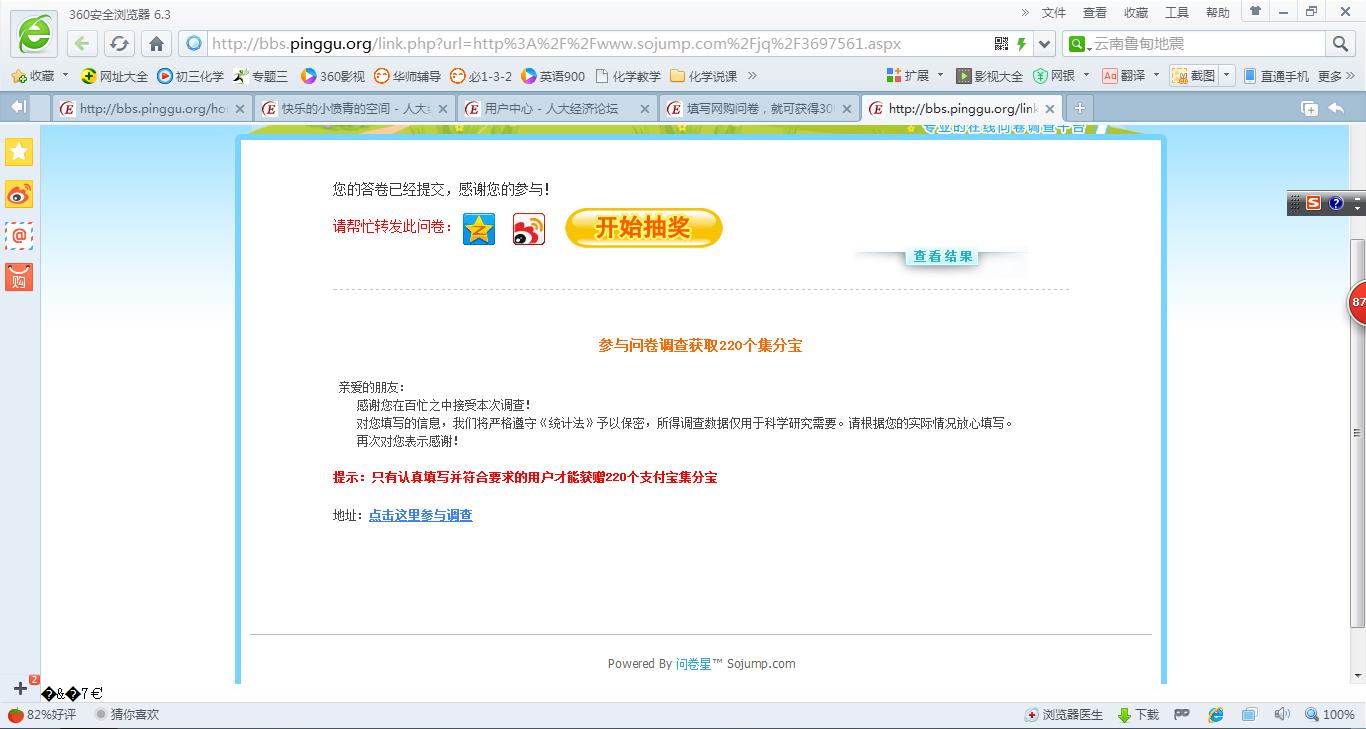This screenshot has width=1366, height=729.
Task: Show the QR code for this page
Action: point(1001,43)
